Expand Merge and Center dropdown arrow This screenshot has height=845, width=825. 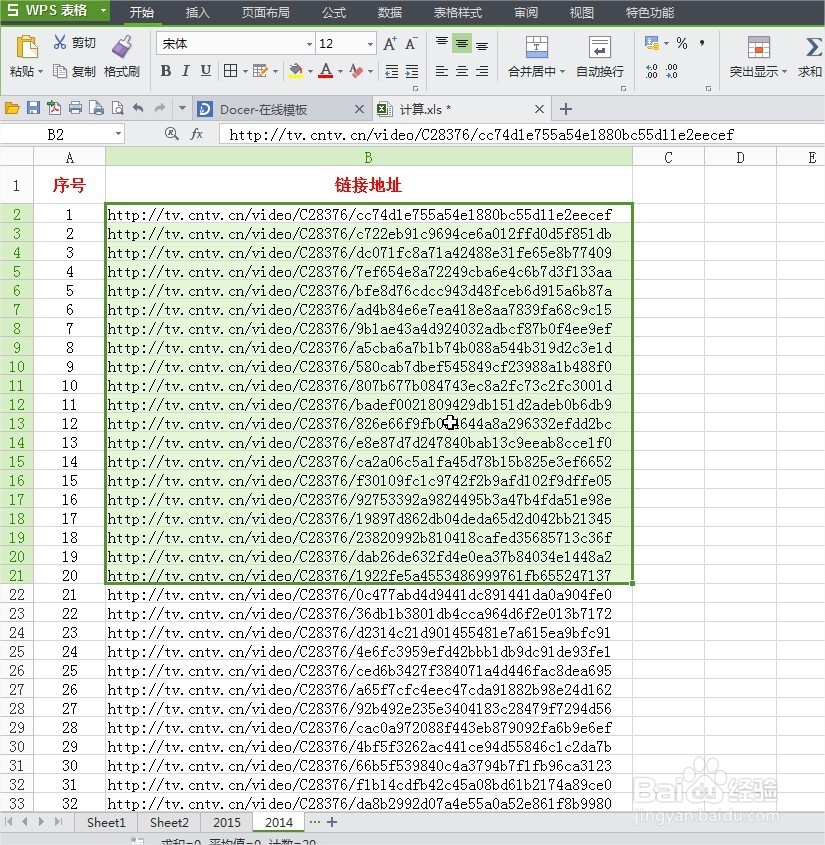point(563,72)
